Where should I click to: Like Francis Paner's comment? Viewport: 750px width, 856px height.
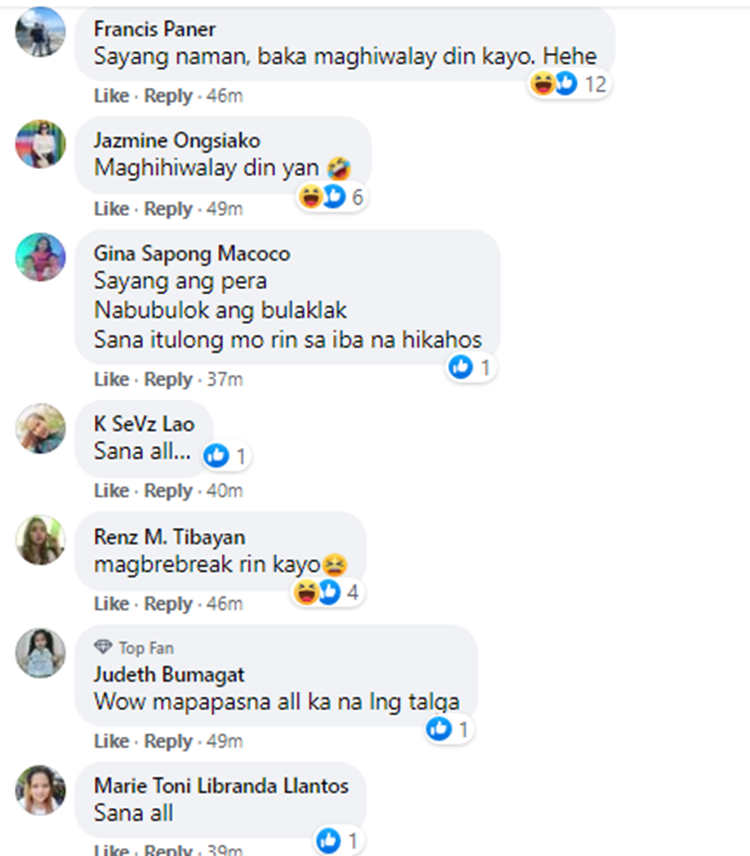(111, 96)
